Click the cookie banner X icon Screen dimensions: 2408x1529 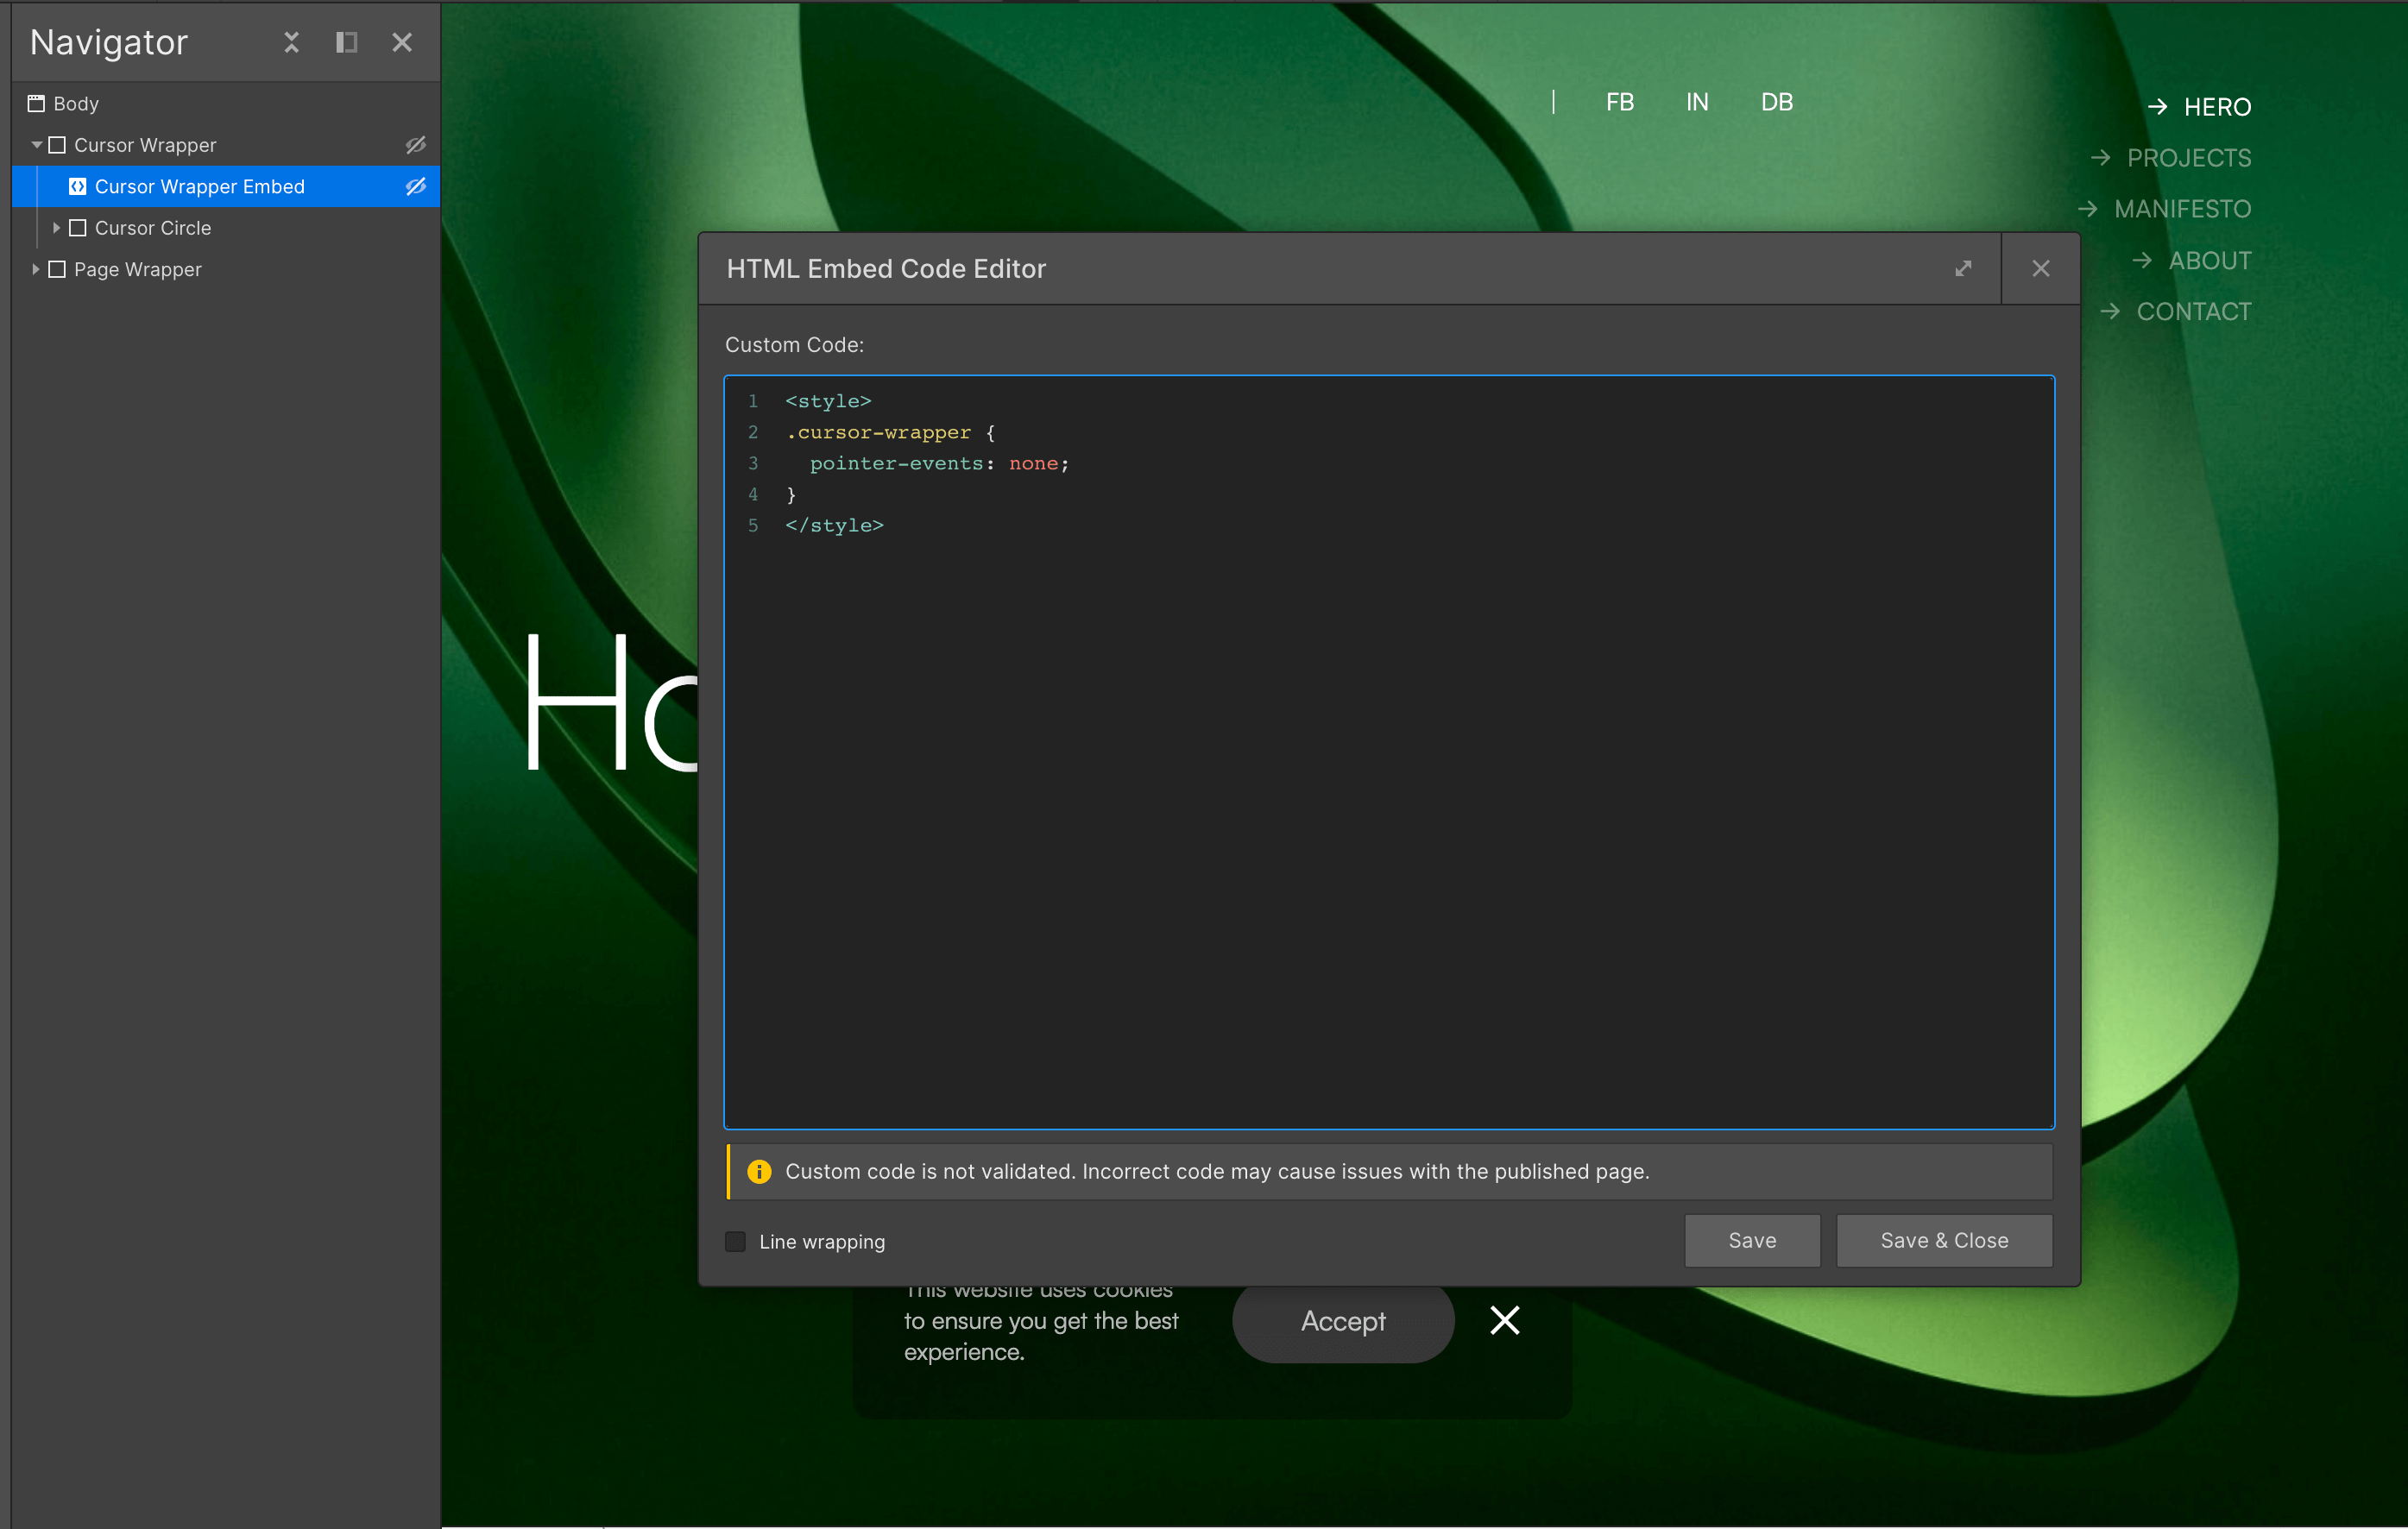(x=1504, y=1321)
